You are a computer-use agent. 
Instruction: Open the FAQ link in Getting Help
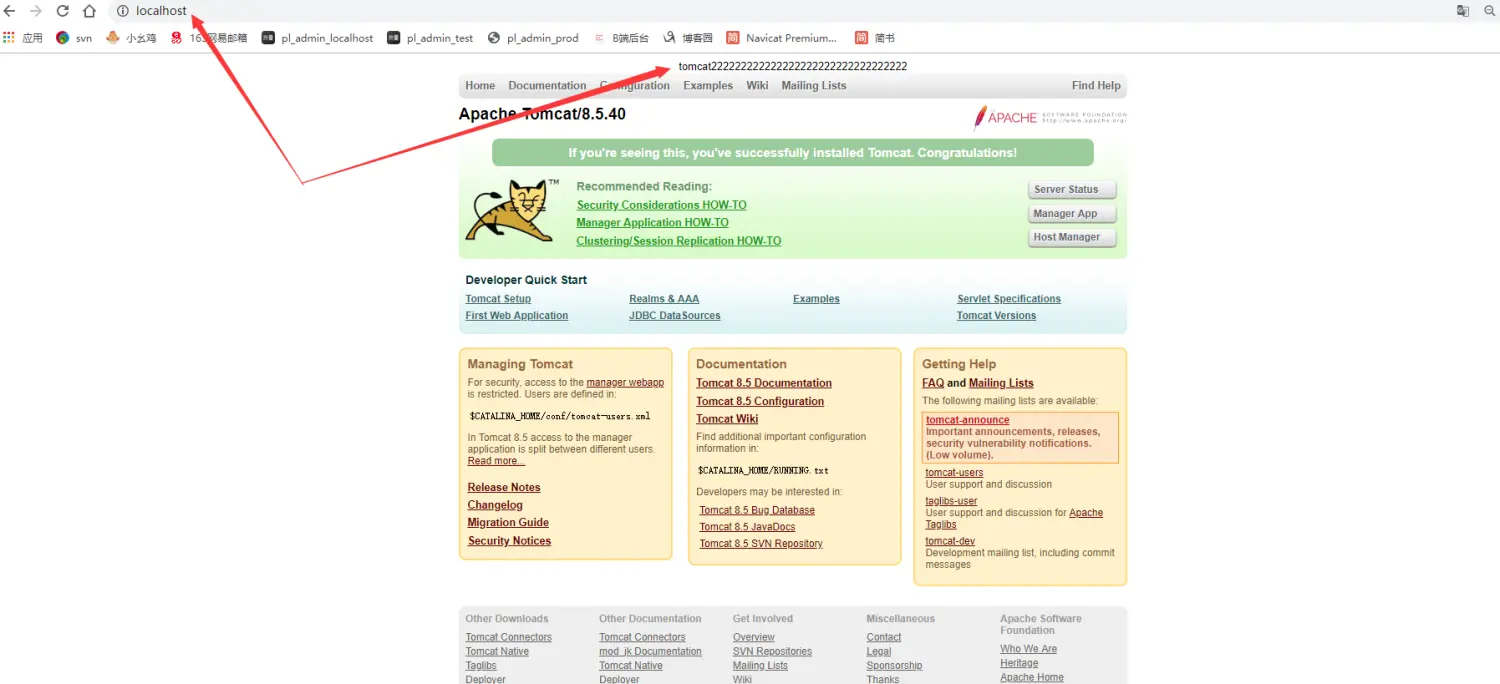933,383
